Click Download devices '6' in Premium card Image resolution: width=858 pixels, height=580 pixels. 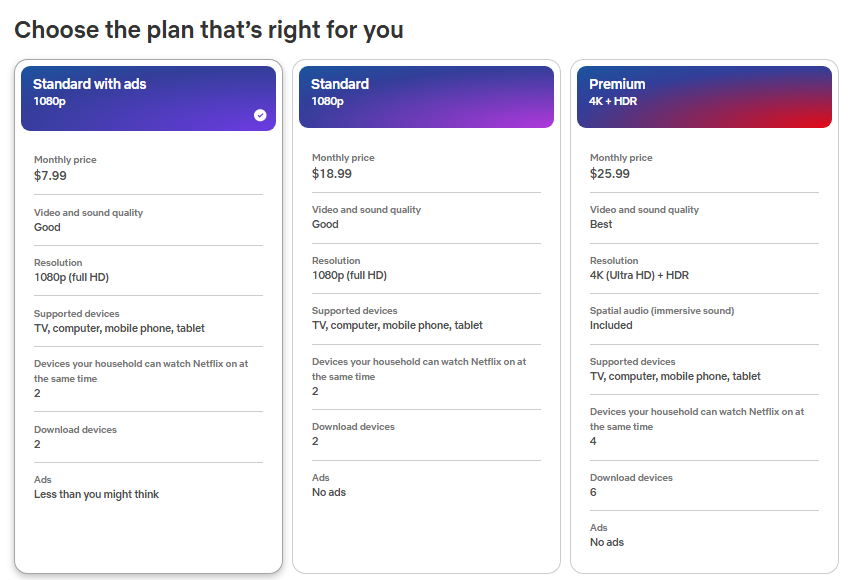click(593, 492)
